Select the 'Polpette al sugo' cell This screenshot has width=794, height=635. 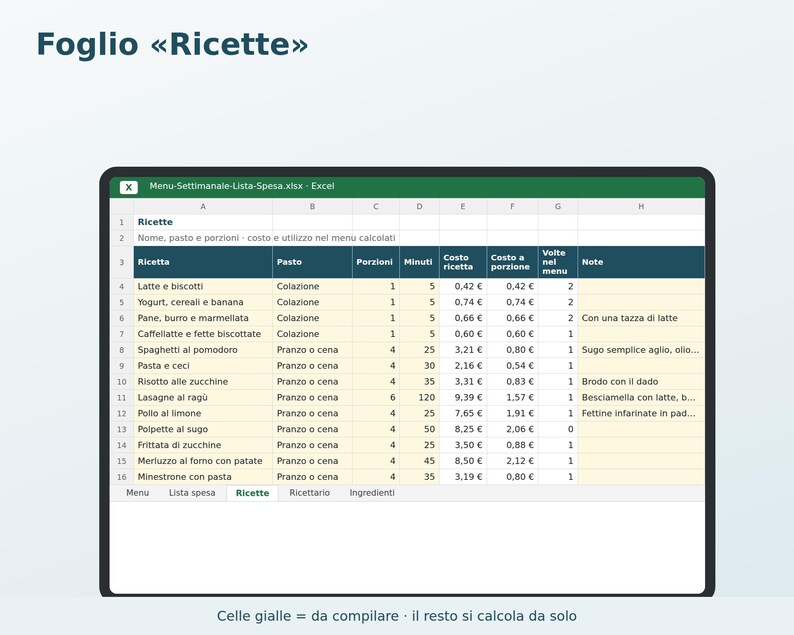click(203, 429)
